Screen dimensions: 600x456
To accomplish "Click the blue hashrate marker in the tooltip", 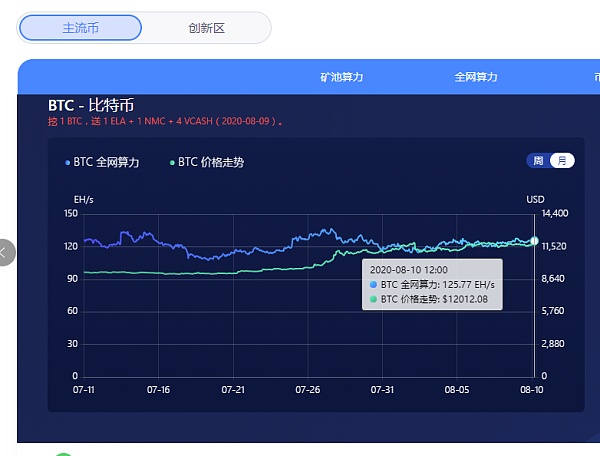I will pos(374,285).
